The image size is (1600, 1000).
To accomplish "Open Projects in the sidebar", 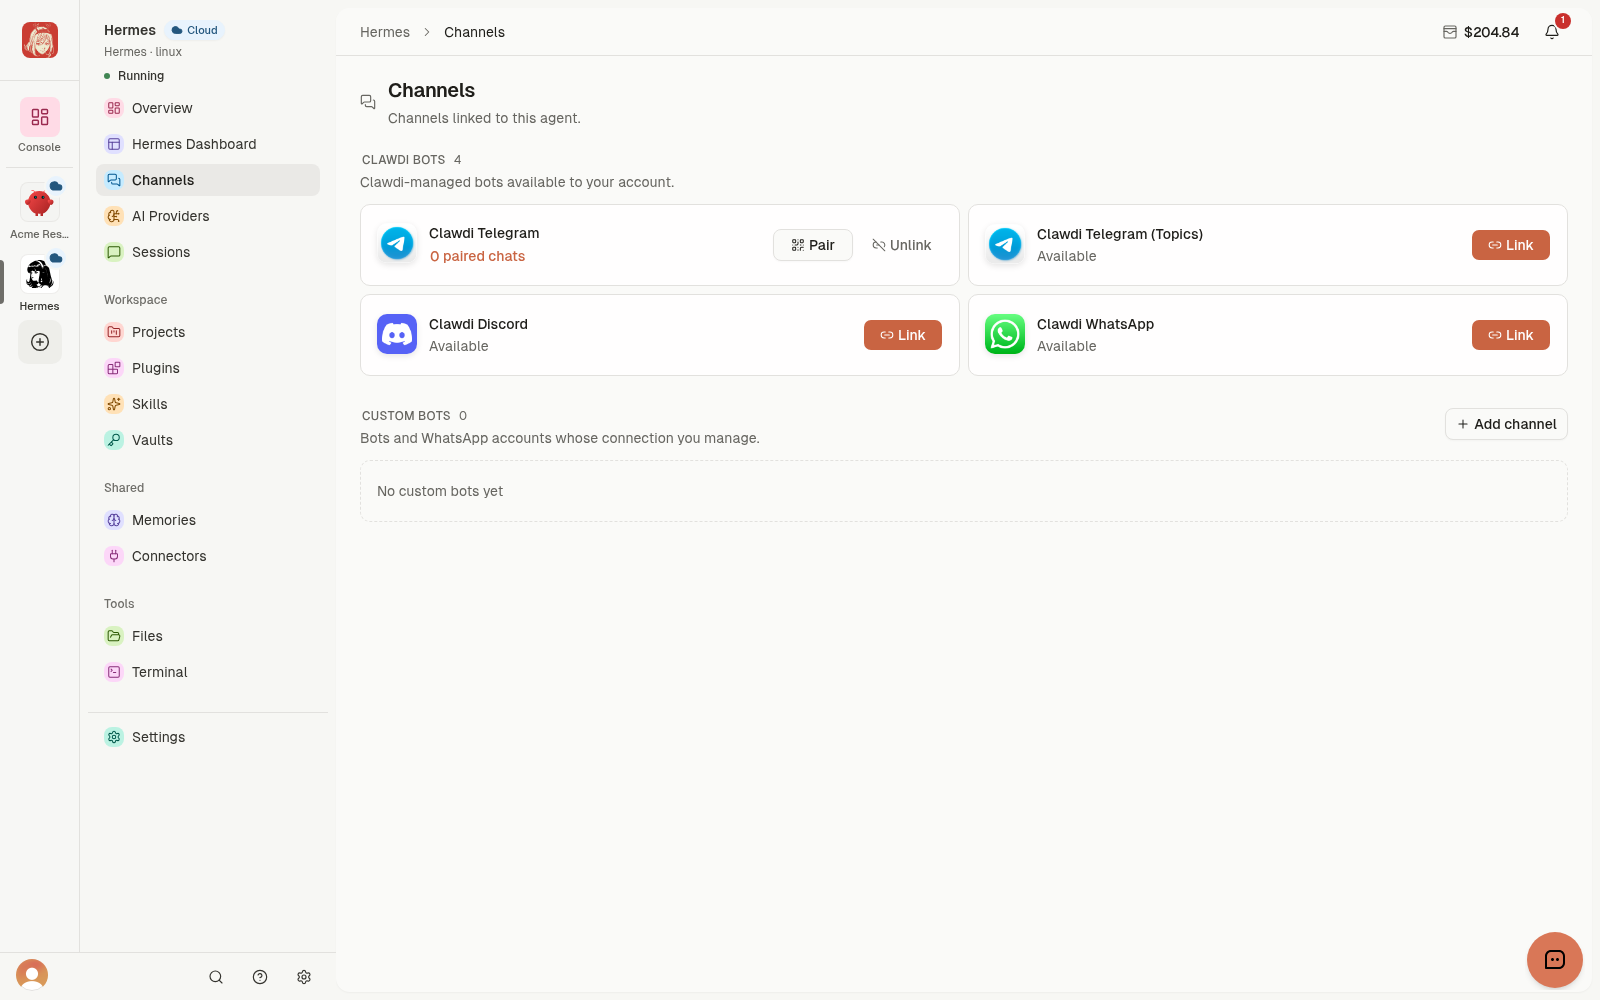I will [x=208, y=332].
